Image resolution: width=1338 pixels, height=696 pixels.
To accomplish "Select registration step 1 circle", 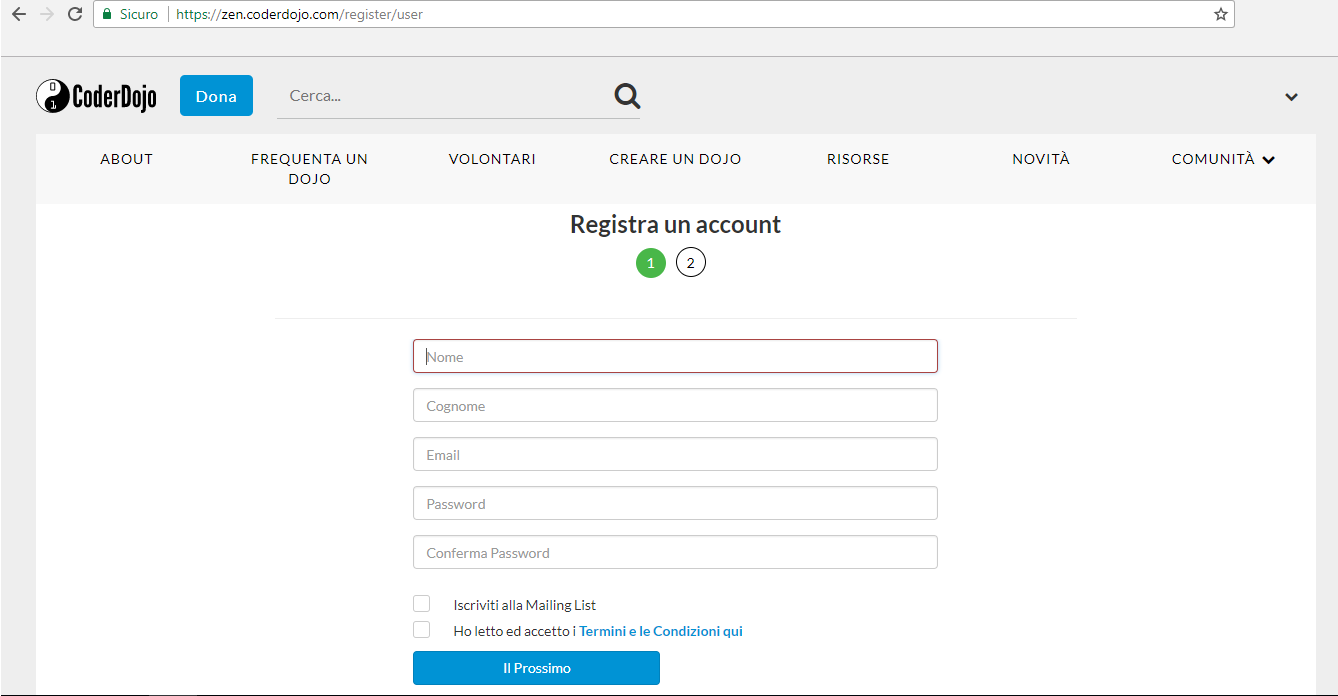I will click(x=651, y=263).
